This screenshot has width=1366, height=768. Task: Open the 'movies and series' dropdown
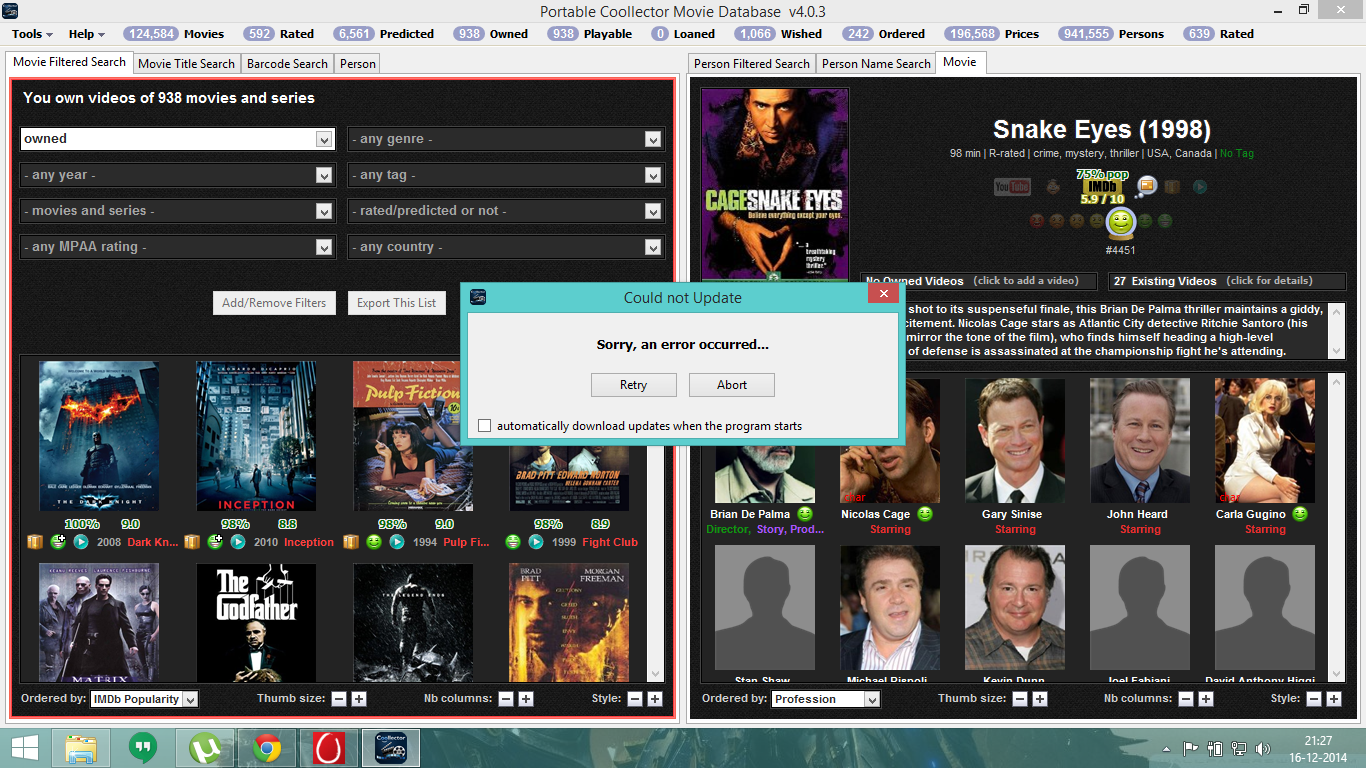(x=177, y=211)
